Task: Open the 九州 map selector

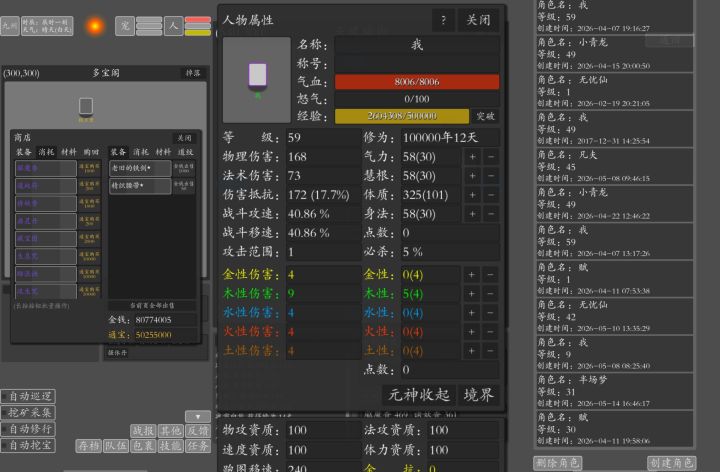Action: 10,26
